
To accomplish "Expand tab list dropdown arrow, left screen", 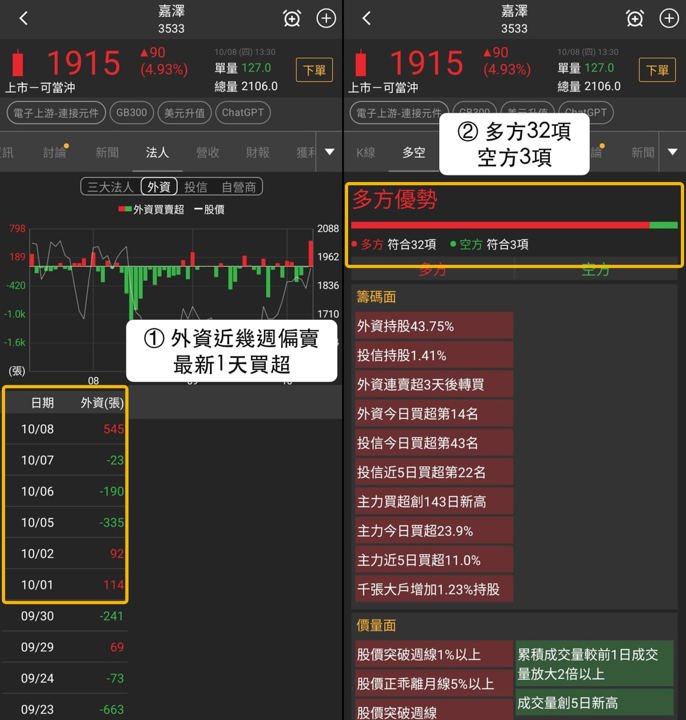I will click(330, 152).
